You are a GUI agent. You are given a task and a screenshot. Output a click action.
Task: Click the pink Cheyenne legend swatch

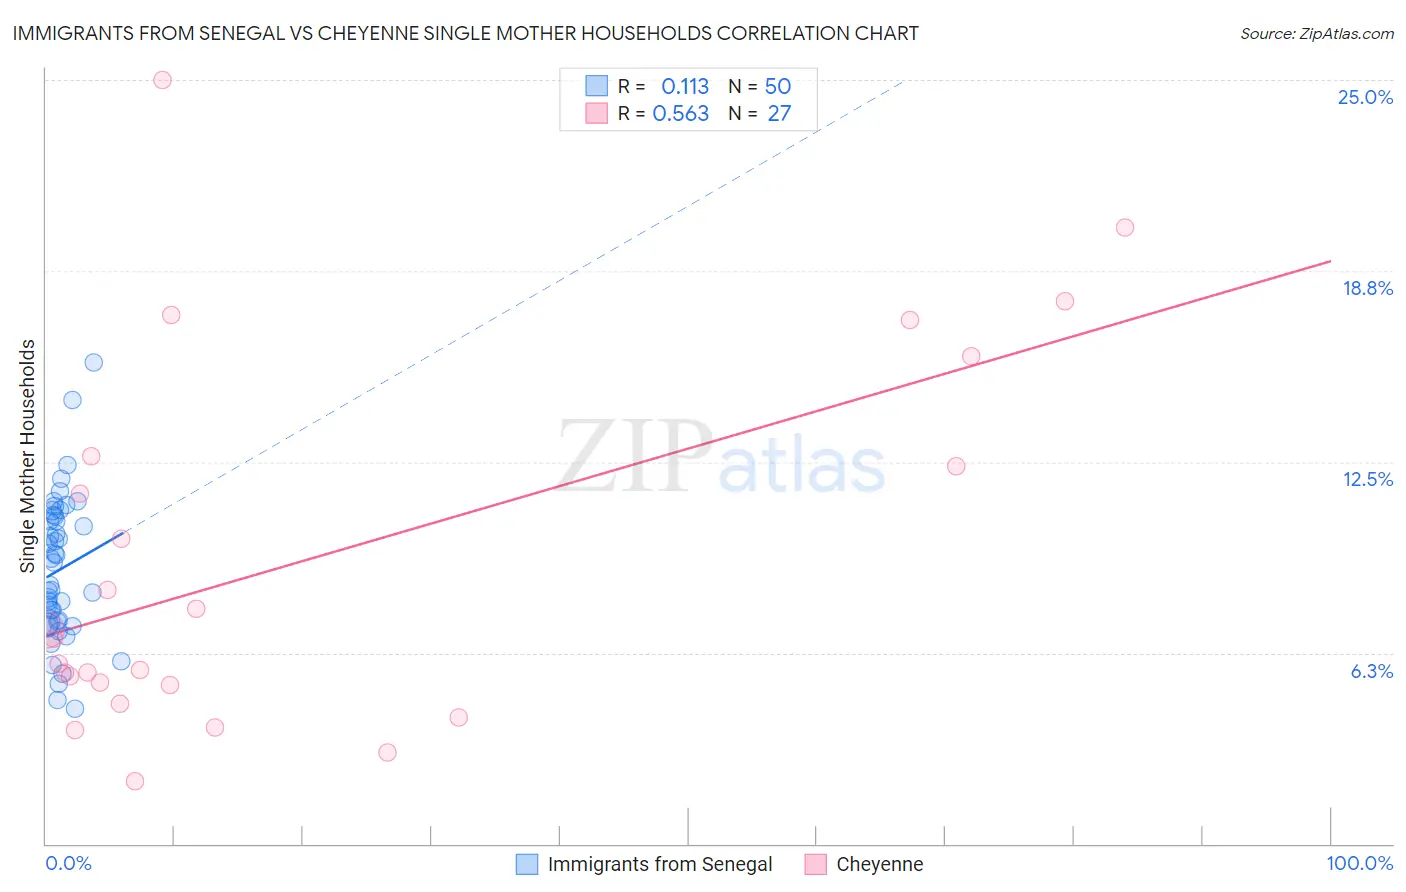[816, 864]
